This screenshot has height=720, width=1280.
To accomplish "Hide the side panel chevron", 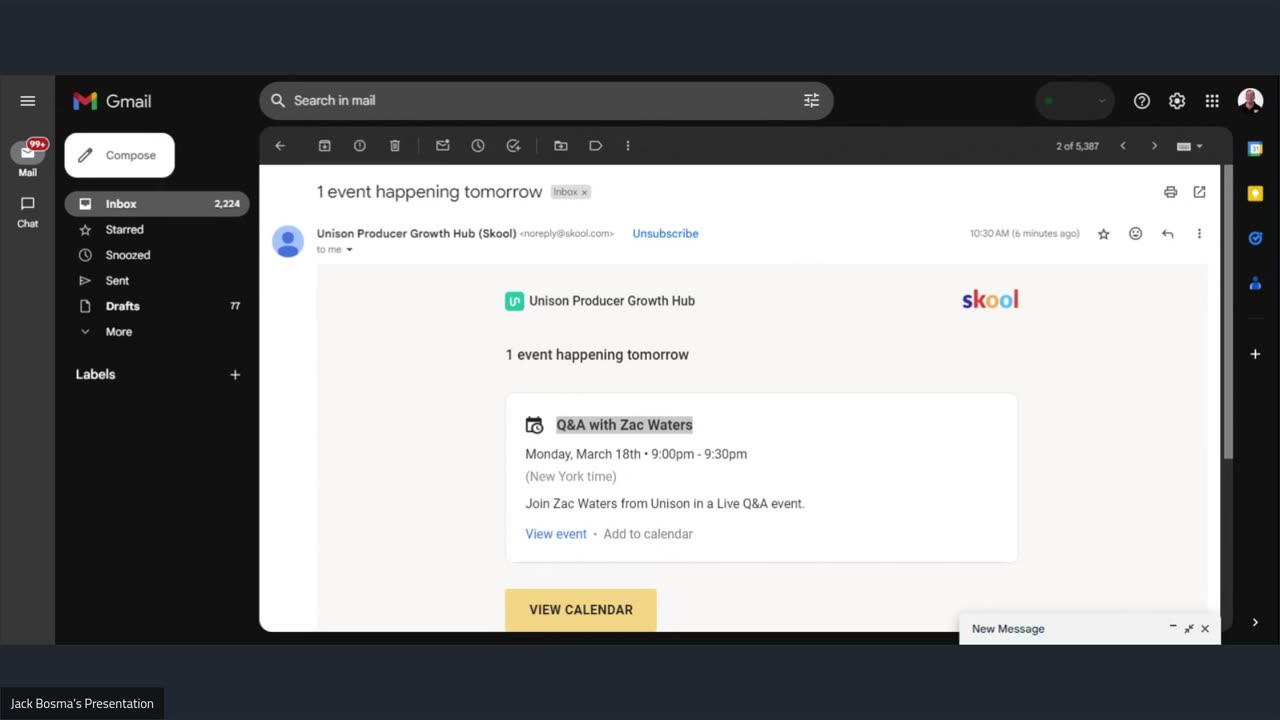I will (1255, 622).
